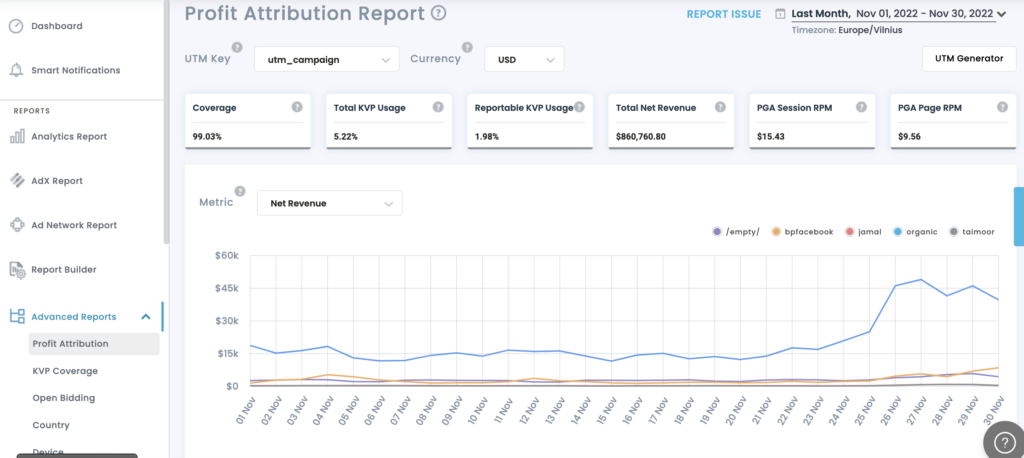This screenshot has height=458, width=1024.
Task: Click the AdX Report icon
Action: click(x=17, y=181)
